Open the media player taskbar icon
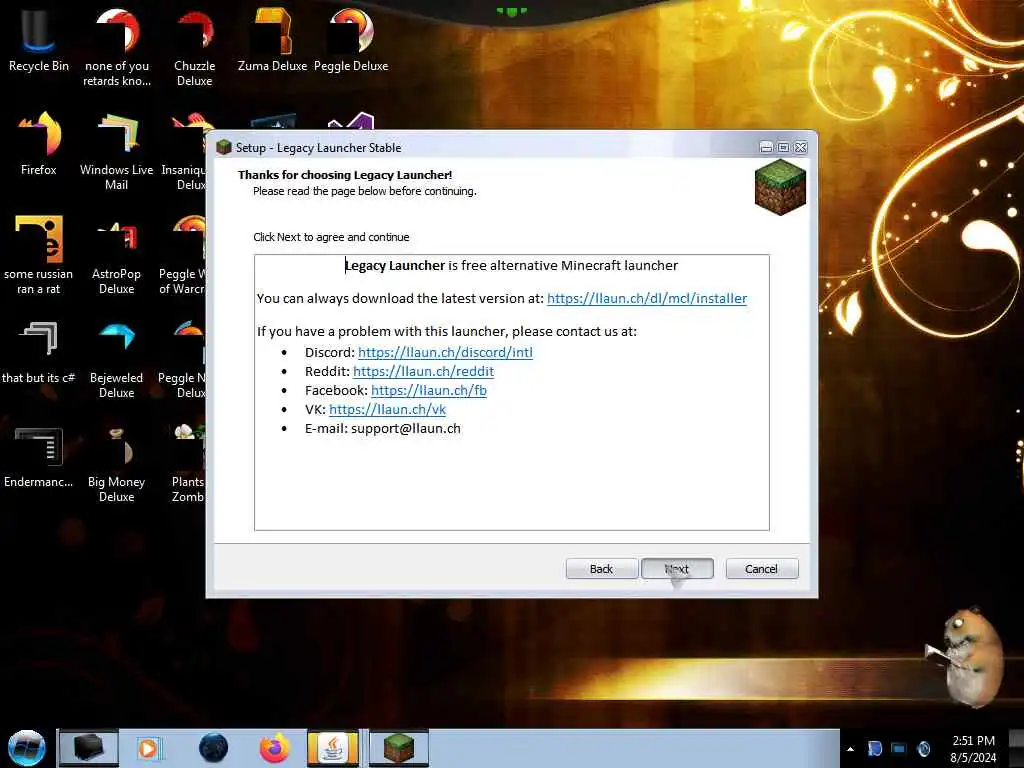Image resolution: width=1024 pixels, height=768 pixels. (x=148, y=748)
